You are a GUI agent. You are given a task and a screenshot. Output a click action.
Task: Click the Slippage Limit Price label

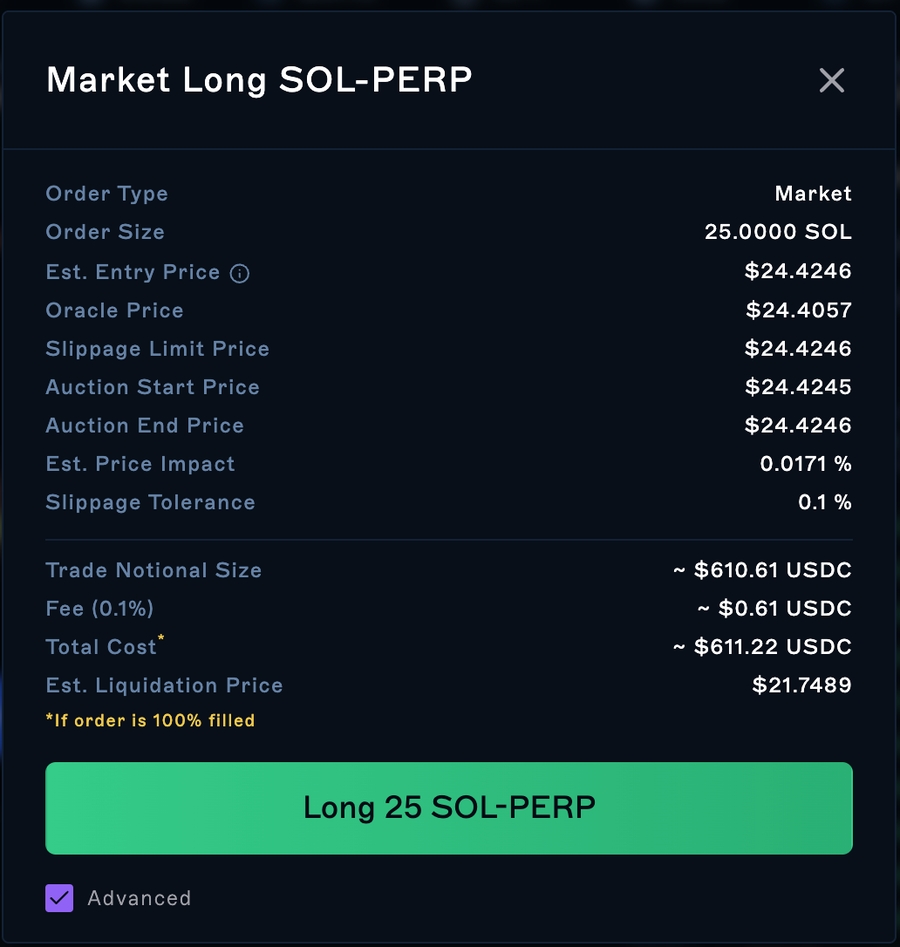pyautogui.click(x=158, y=349)
